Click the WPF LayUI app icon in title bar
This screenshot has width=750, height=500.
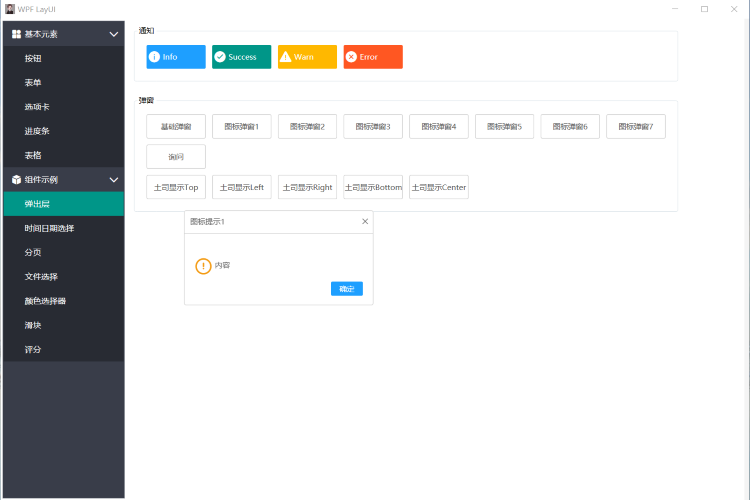coord(10,9)
